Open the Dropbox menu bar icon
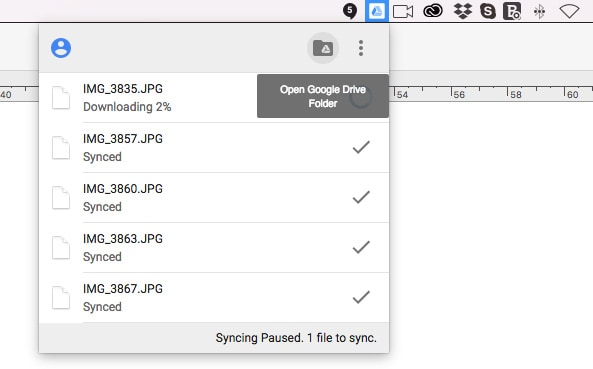 [x=463, y=11]
